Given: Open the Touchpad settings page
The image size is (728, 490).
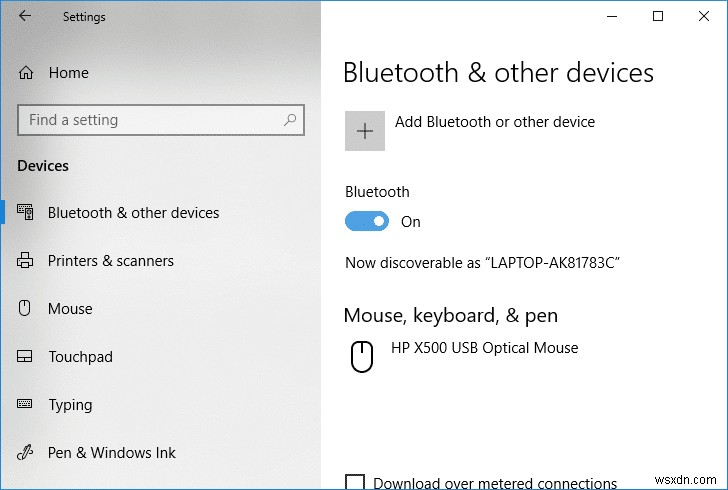Looking at the screenshot, I should pyautogui.click(x=80, y=357).
